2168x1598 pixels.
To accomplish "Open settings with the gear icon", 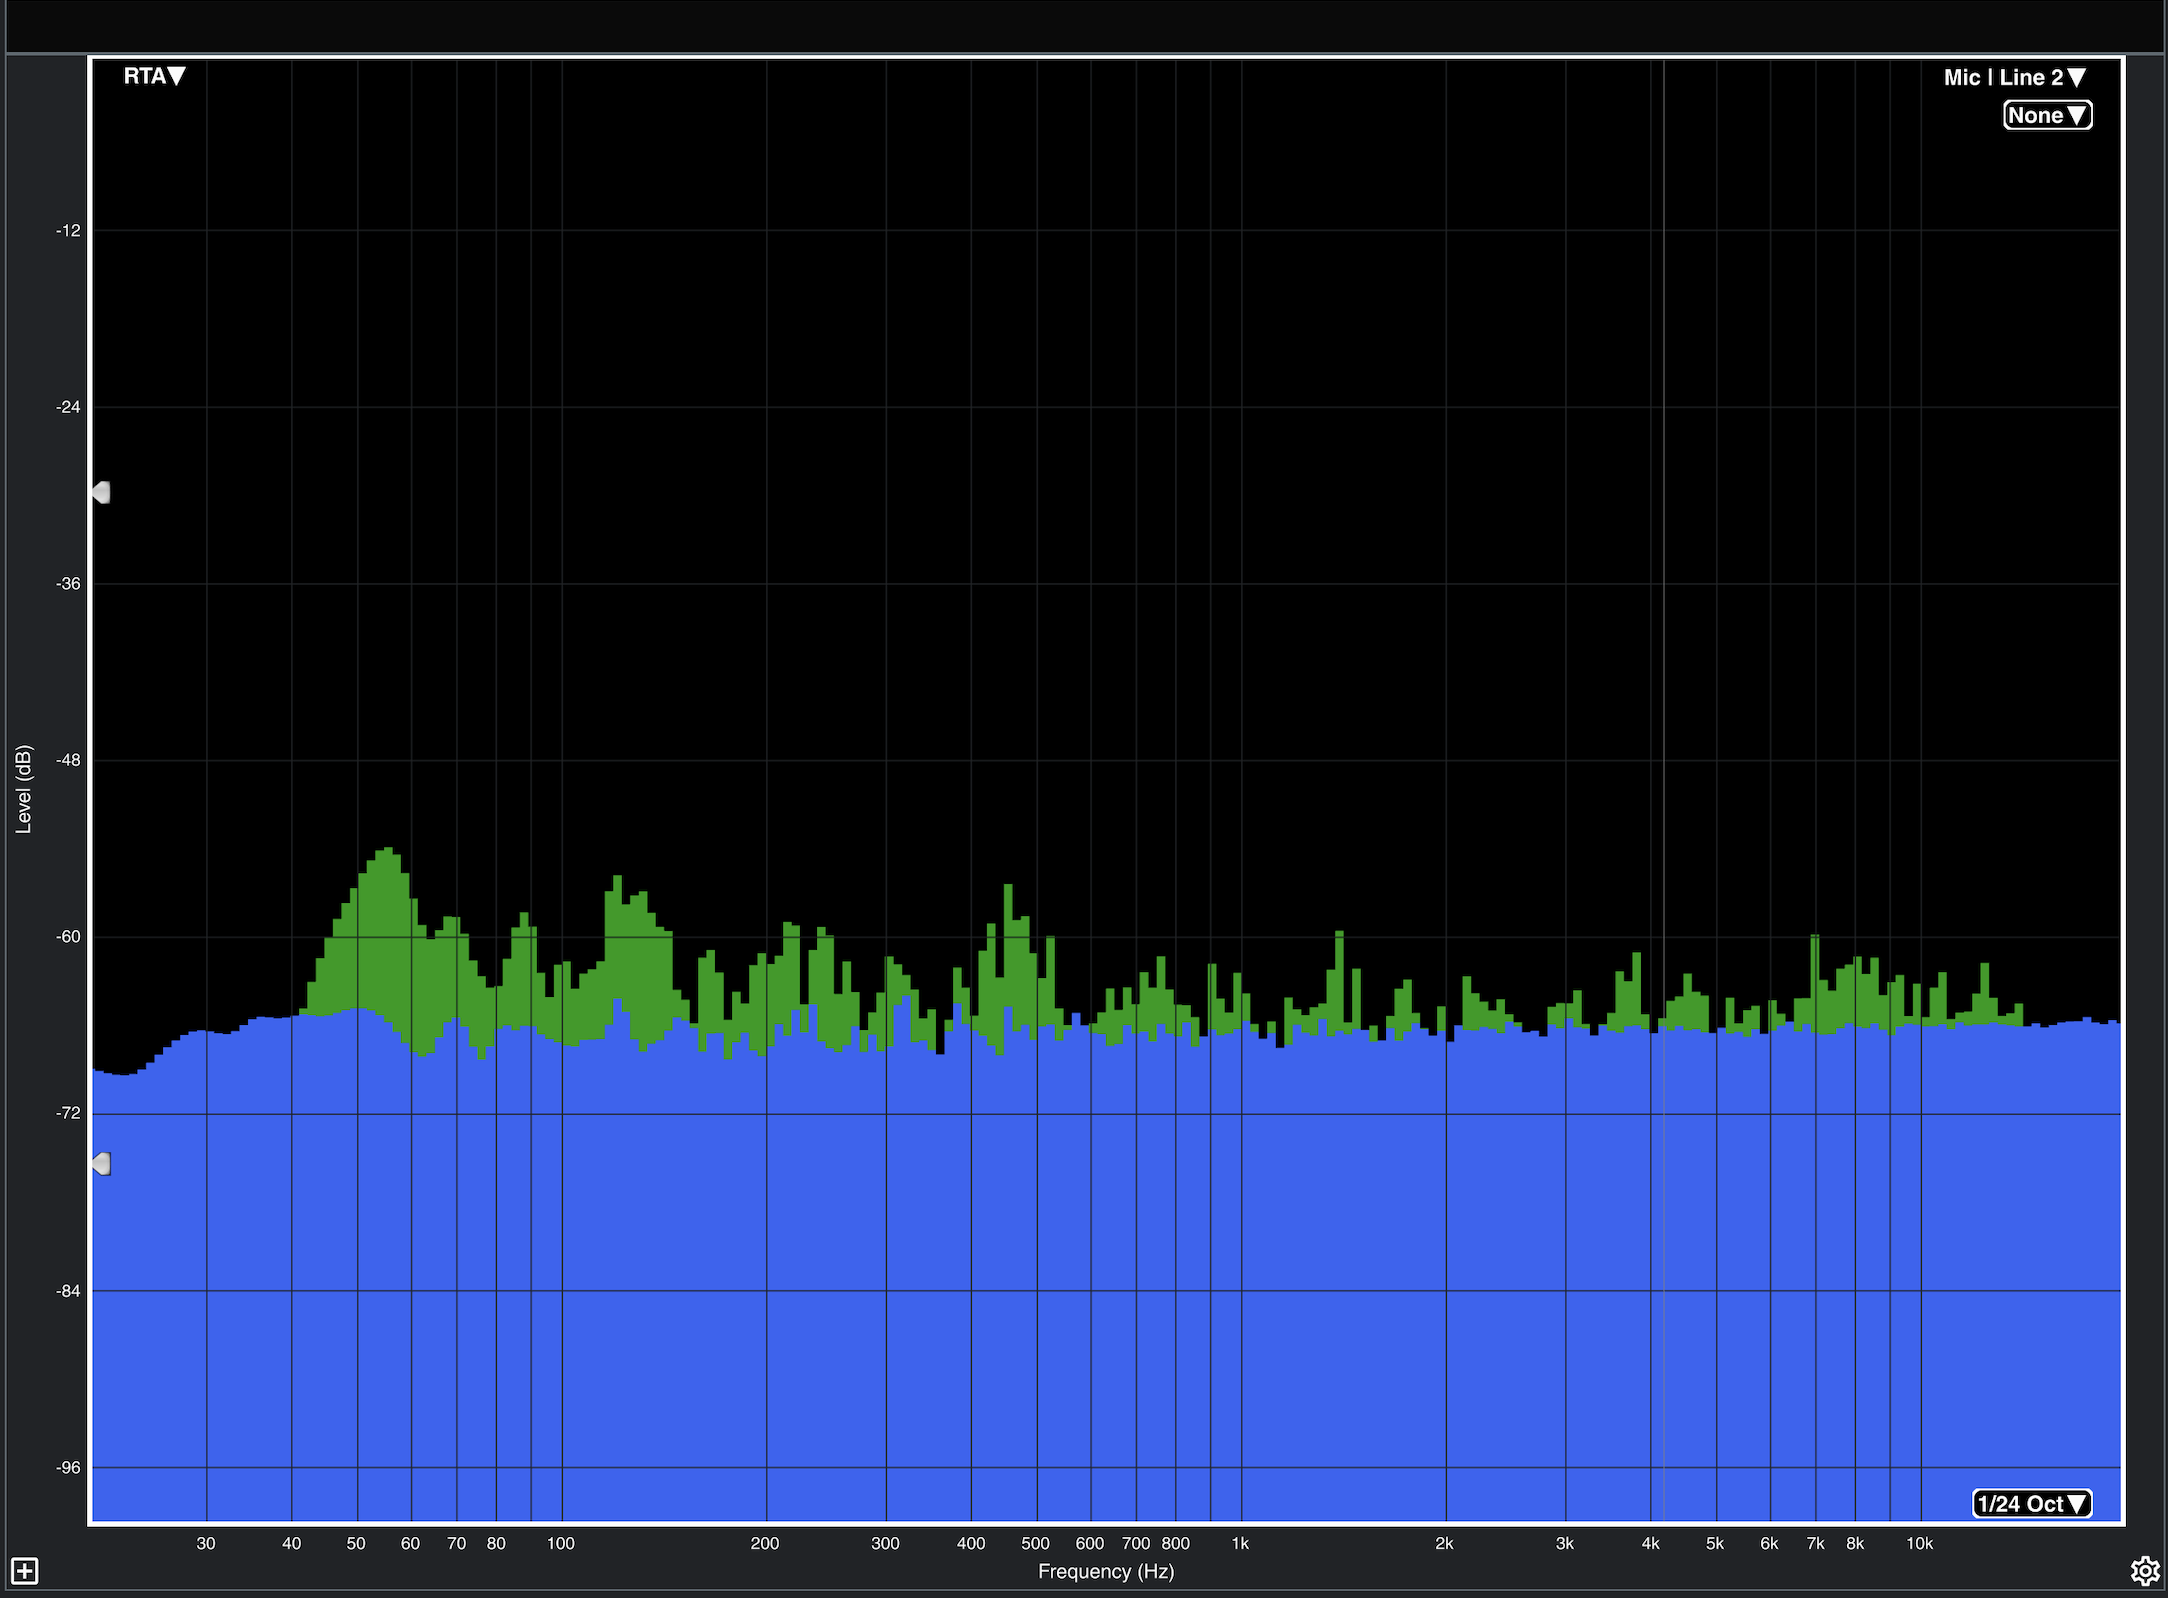I will point(2144,1570).
